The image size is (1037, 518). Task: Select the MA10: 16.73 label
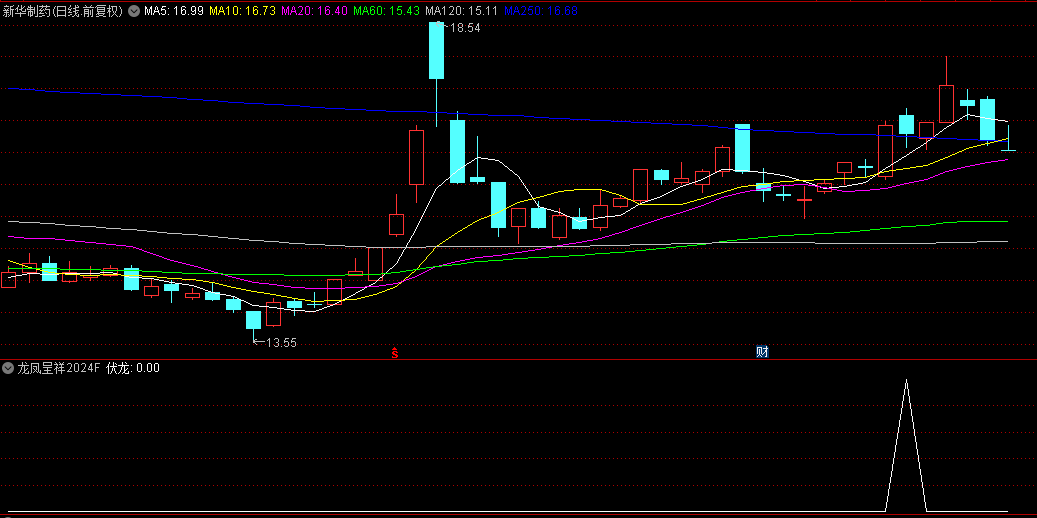pyautogui.click(x=243, y=11)
